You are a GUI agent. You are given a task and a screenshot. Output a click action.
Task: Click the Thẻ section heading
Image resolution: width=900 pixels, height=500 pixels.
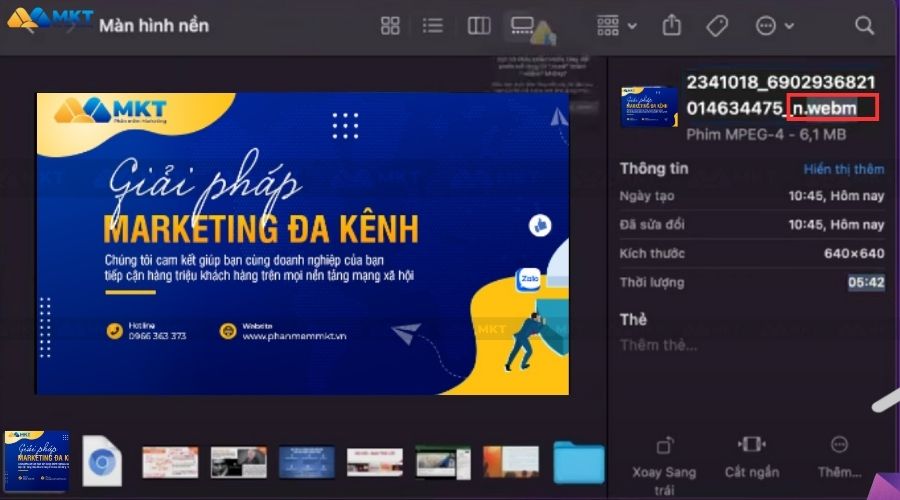click(633, 319)
